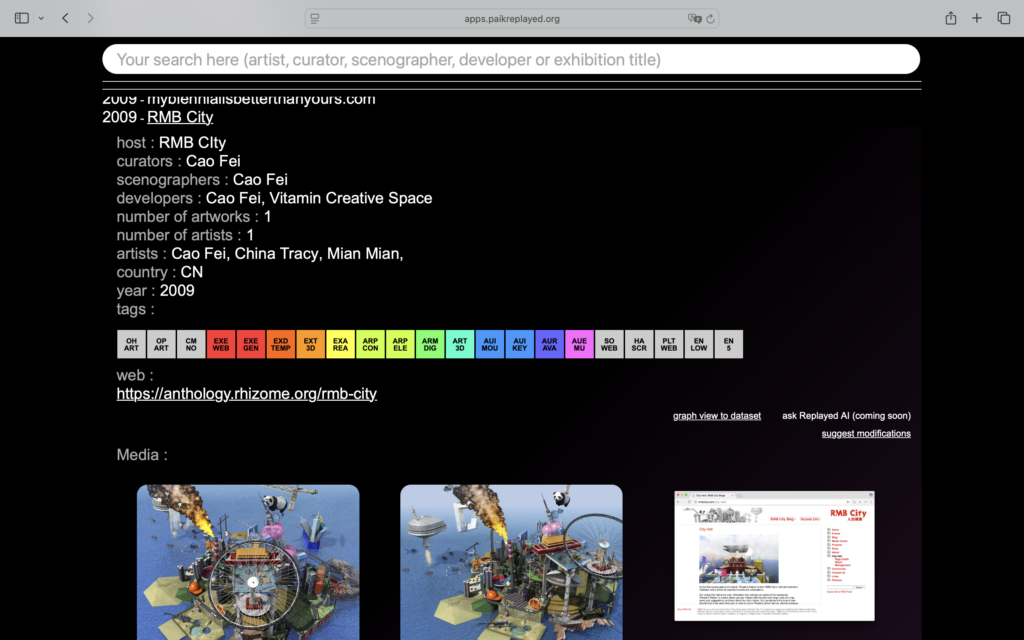Click the exhibition search field
The image size is (1024, 640).
click(511, 59)
